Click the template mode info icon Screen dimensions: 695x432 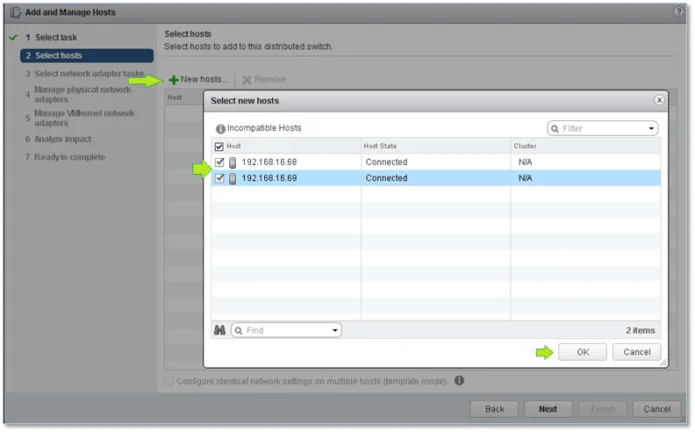459,381
